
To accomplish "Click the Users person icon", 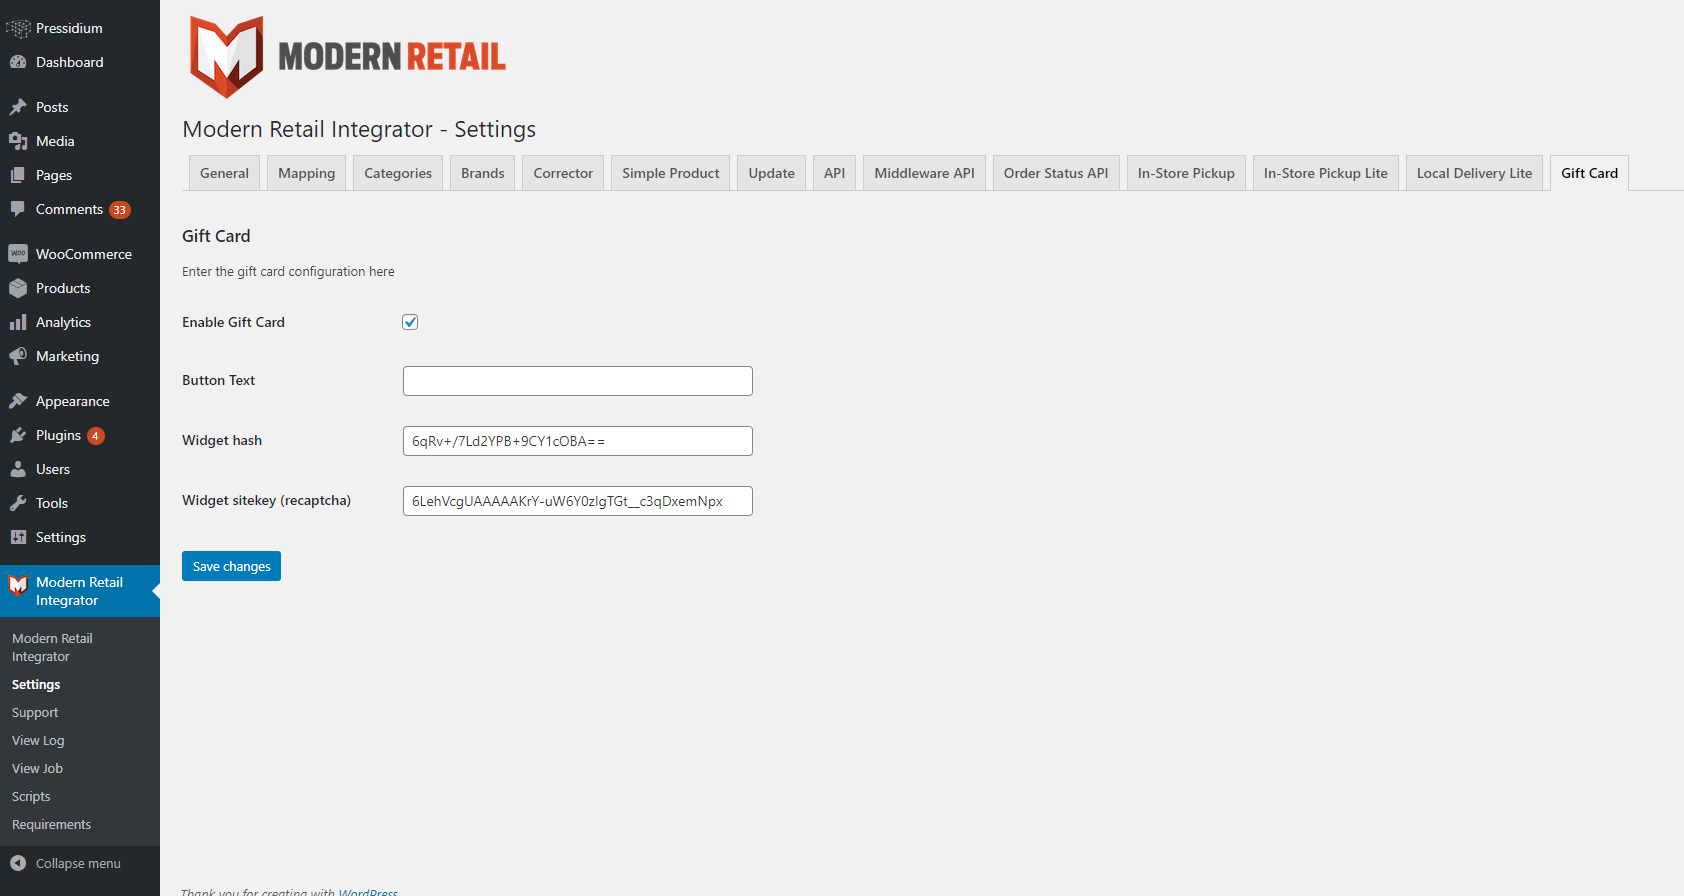I will [x=18, y=469].
